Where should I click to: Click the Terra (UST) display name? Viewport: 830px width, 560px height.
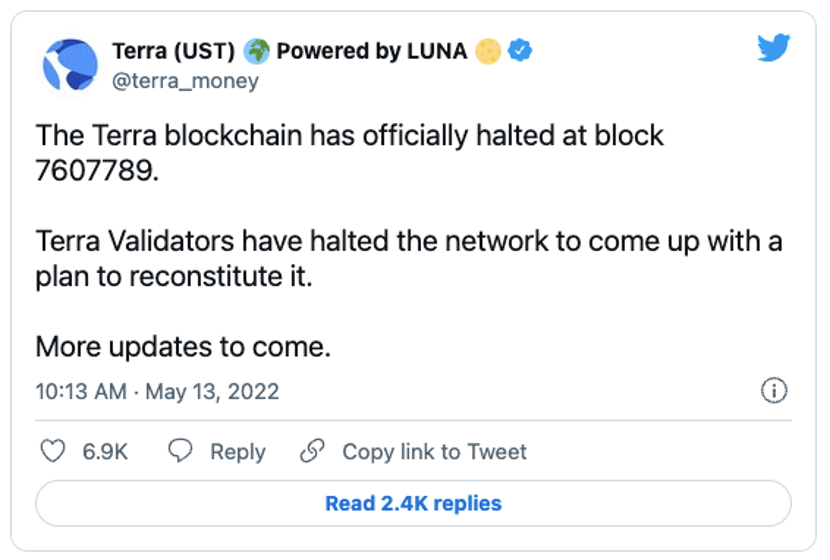click(x=174, y=51)
